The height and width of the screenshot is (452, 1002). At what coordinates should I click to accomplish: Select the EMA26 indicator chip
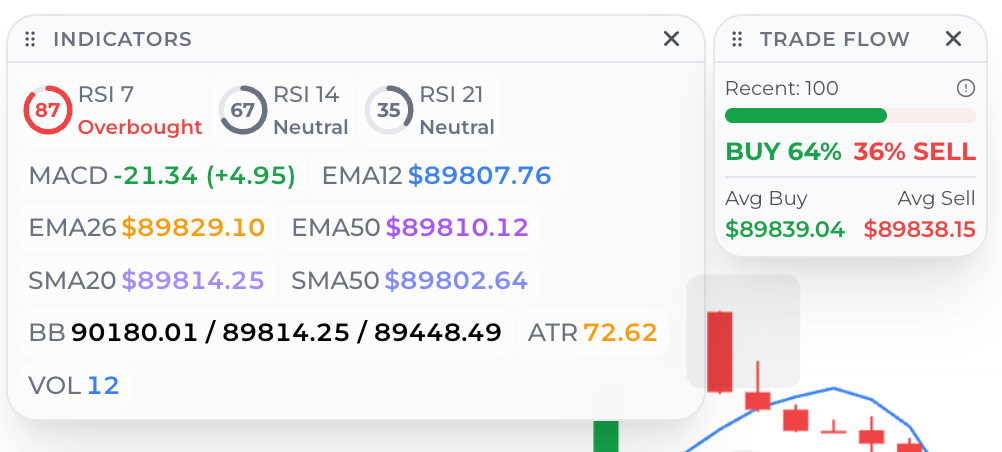click(146, 228)
